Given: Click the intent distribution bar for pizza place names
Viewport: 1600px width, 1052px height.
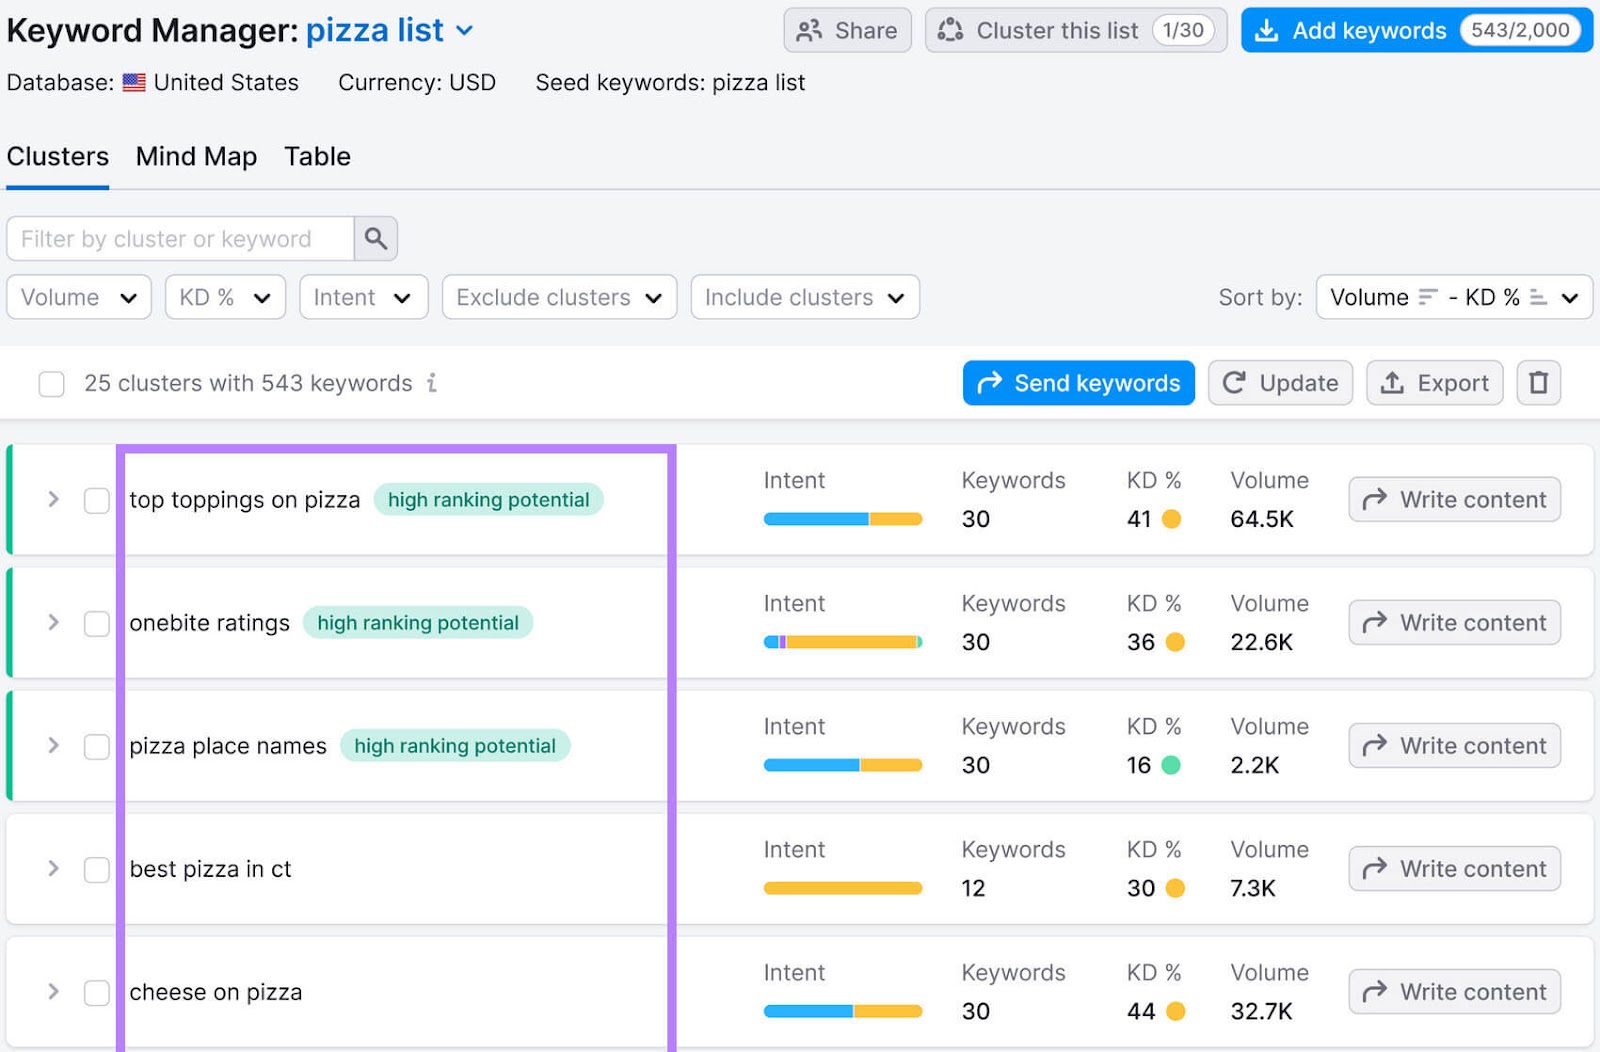Looking at the screenshot, I should pos(843,764).
